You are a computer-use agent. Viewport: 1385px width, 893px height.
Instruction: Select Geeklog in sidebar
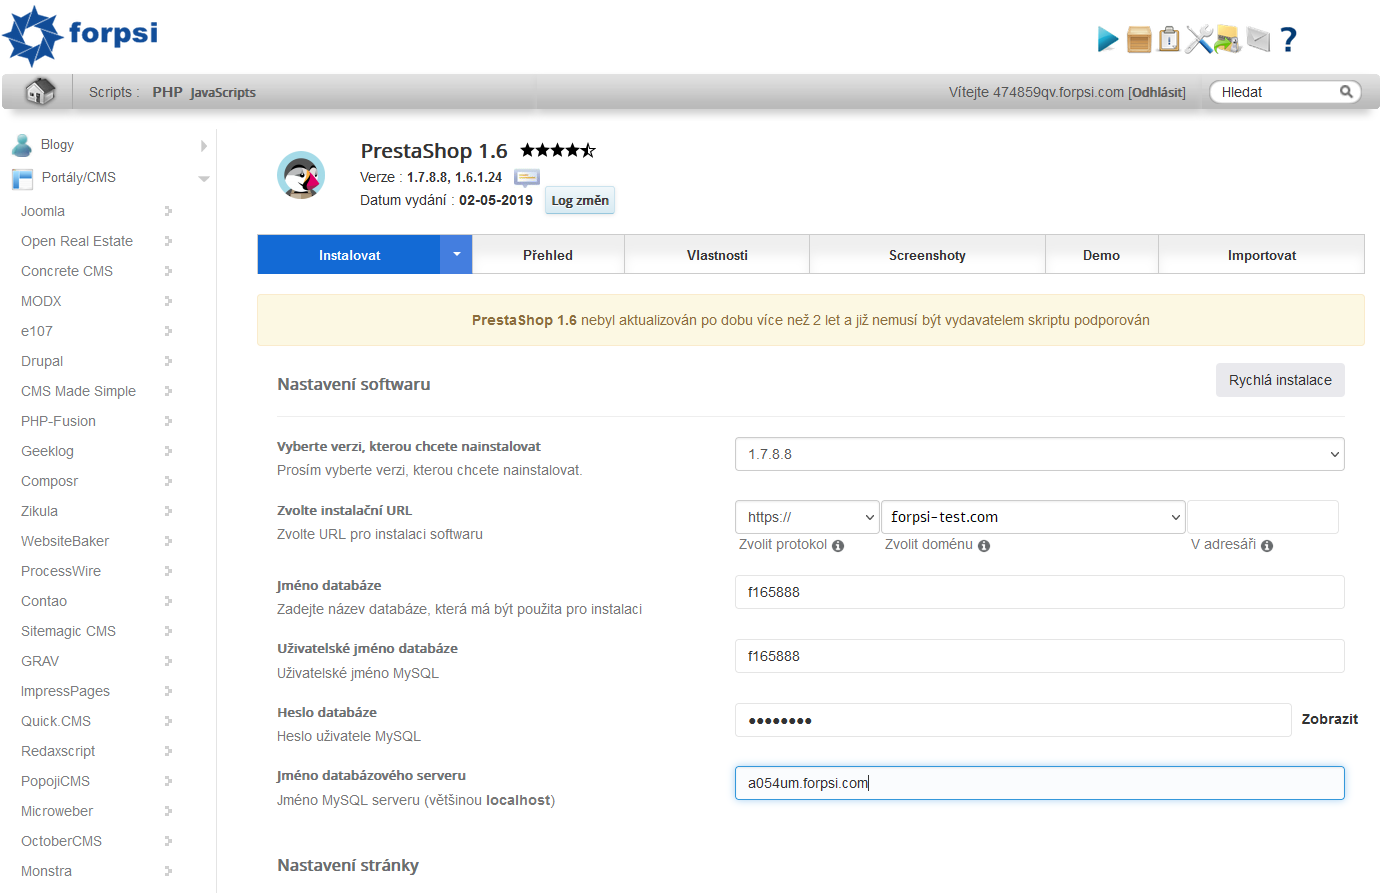(47, 451)
